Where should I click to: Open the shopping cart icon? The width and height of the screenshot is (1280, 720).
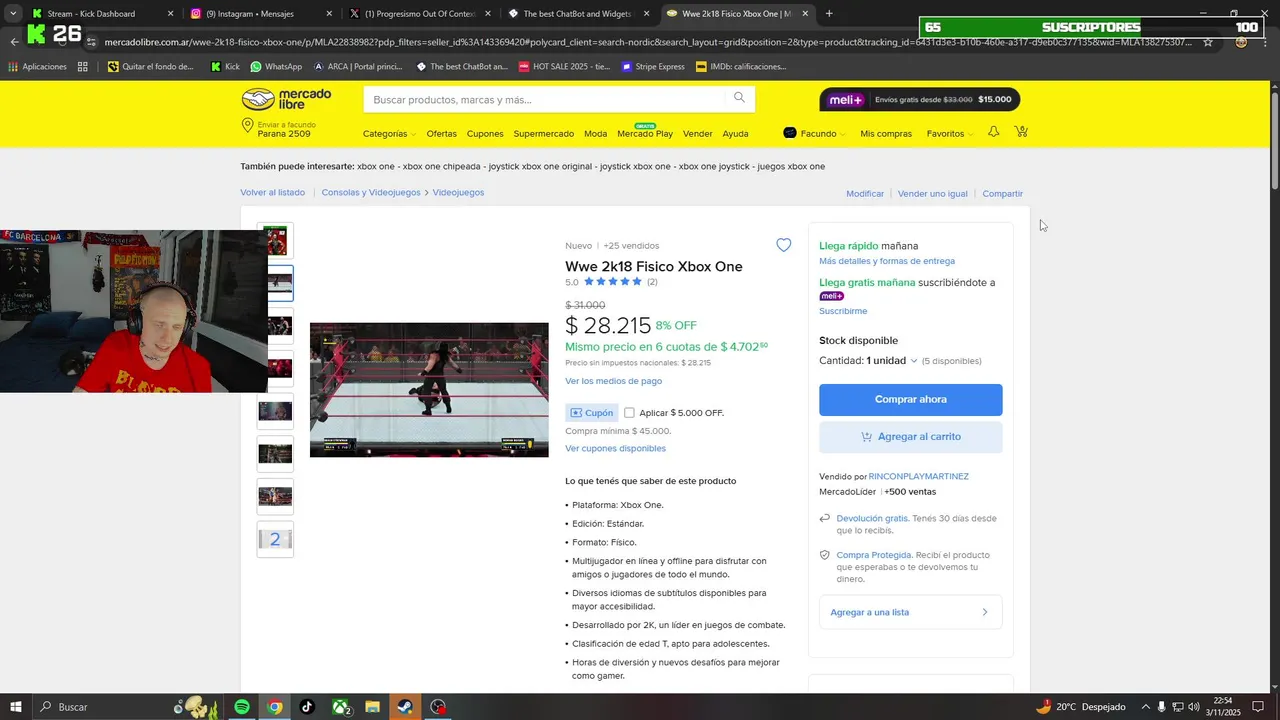click(1021, 132)
